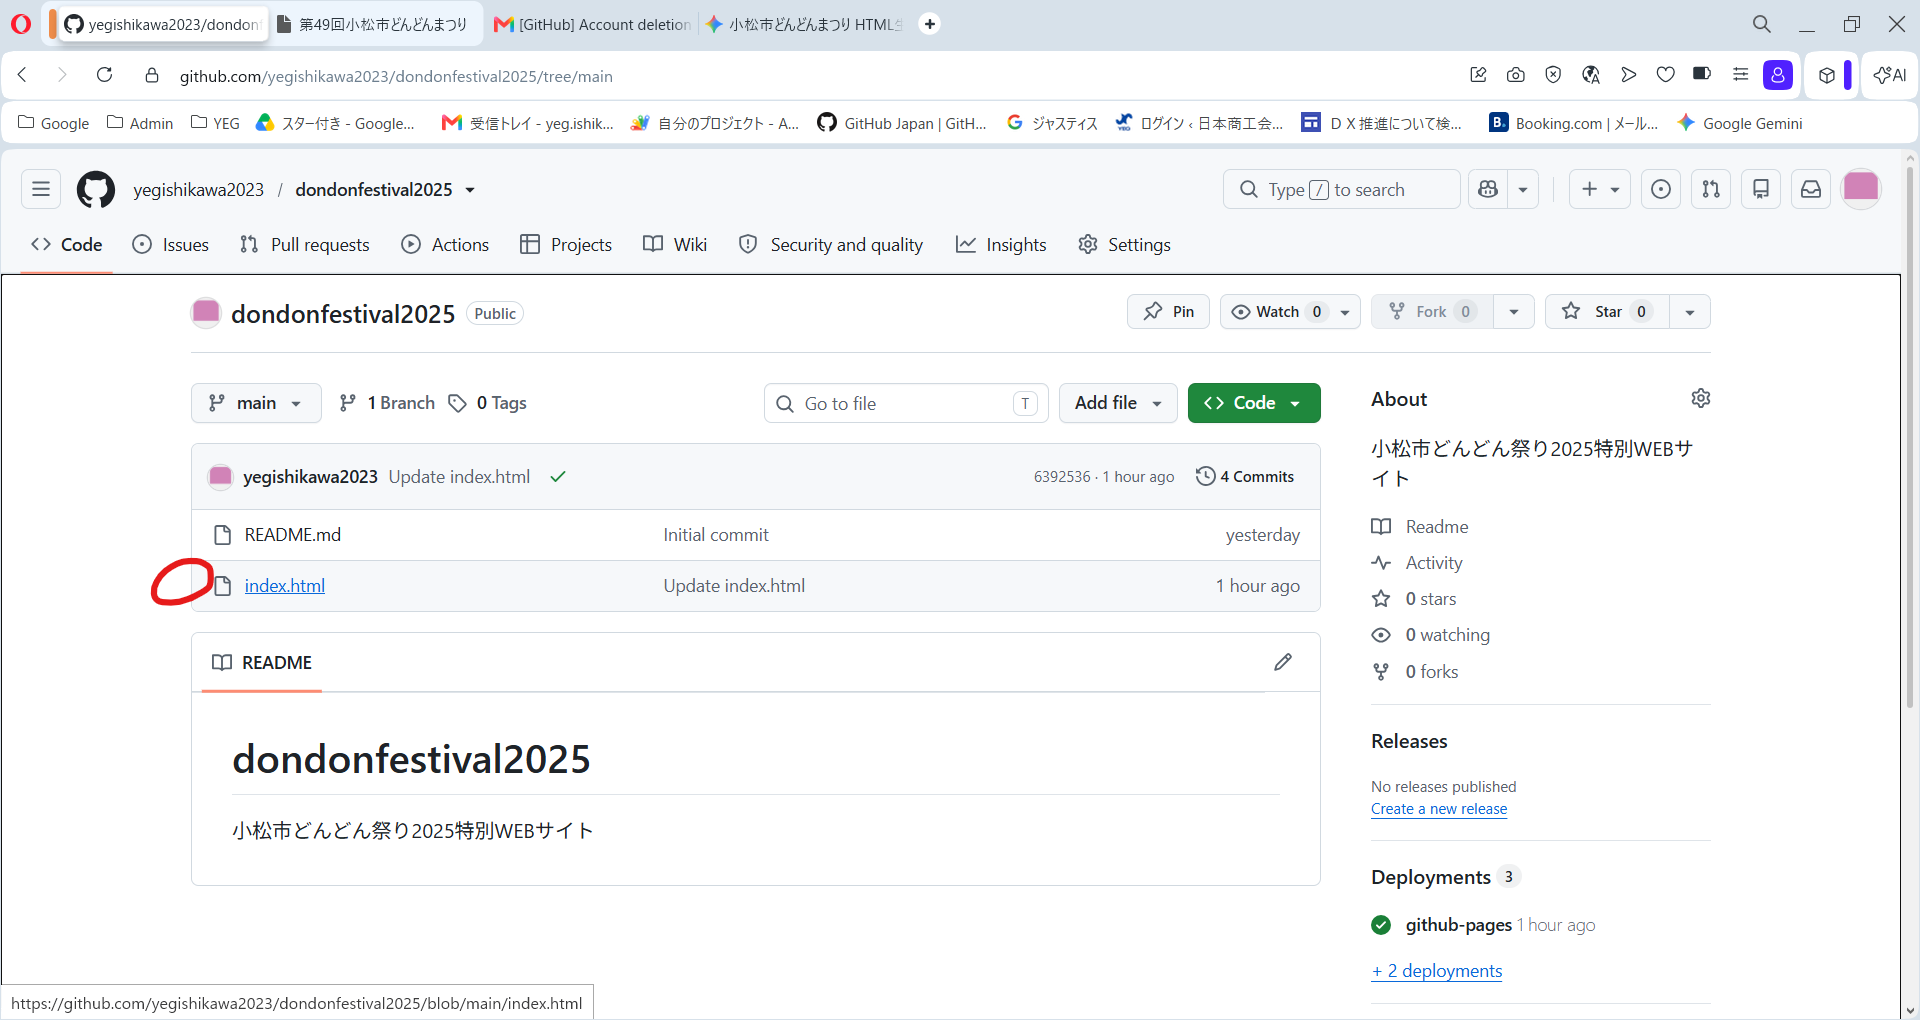
Task: Open the Releases heading link
Action: (1409, 741)
